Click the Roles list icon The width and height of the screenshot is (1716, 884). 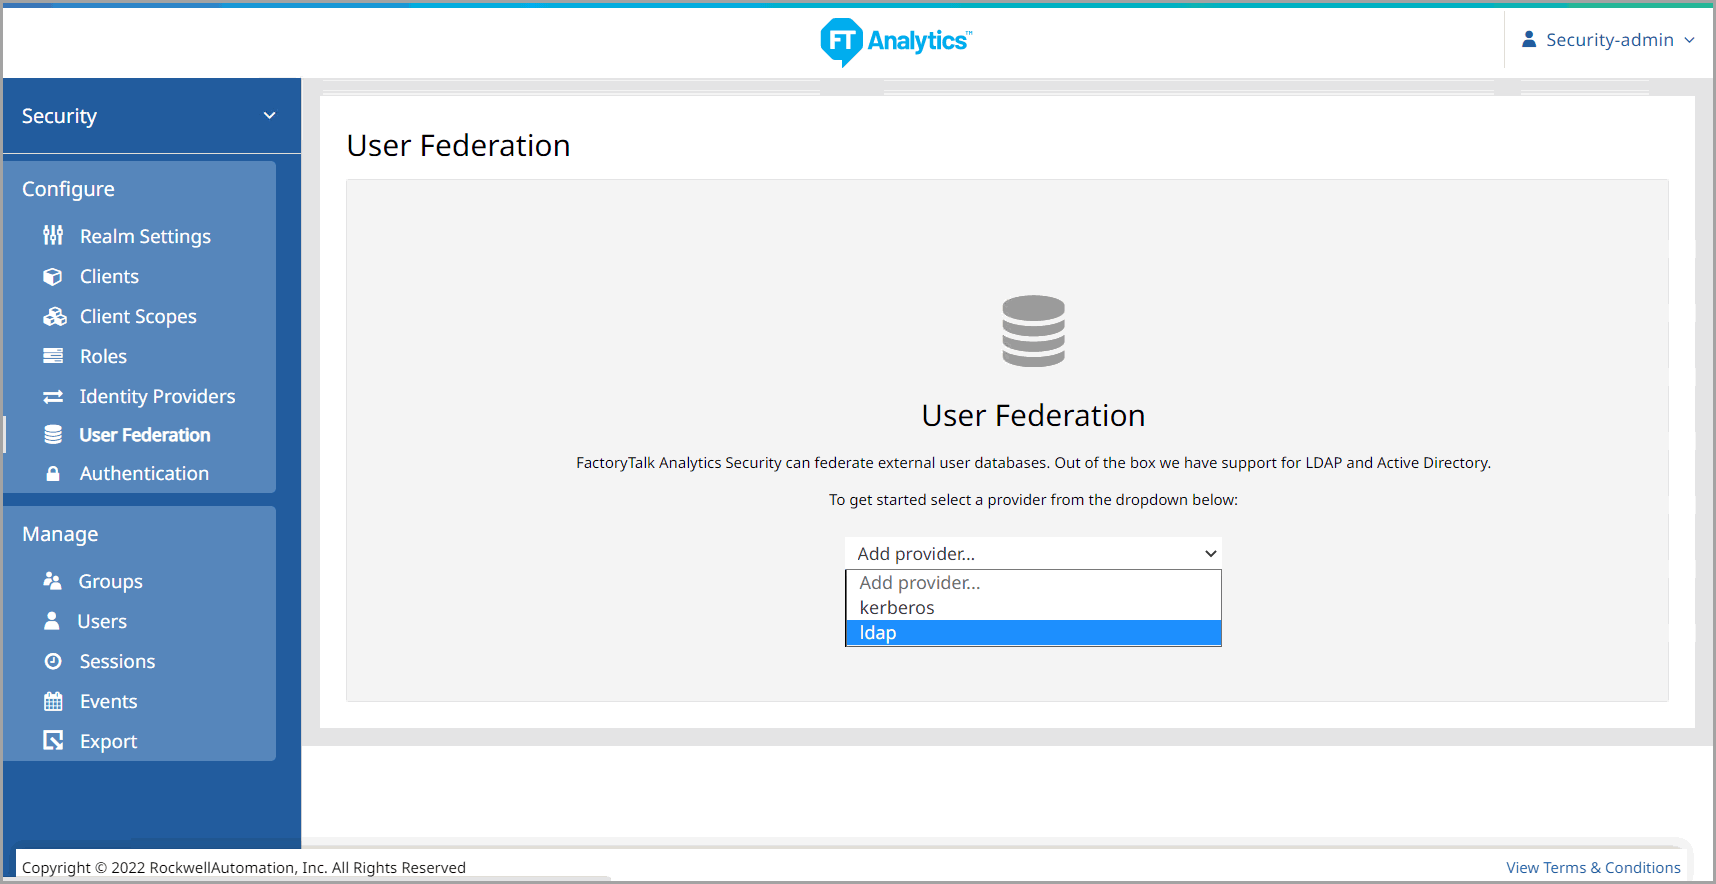pos(53,356)
